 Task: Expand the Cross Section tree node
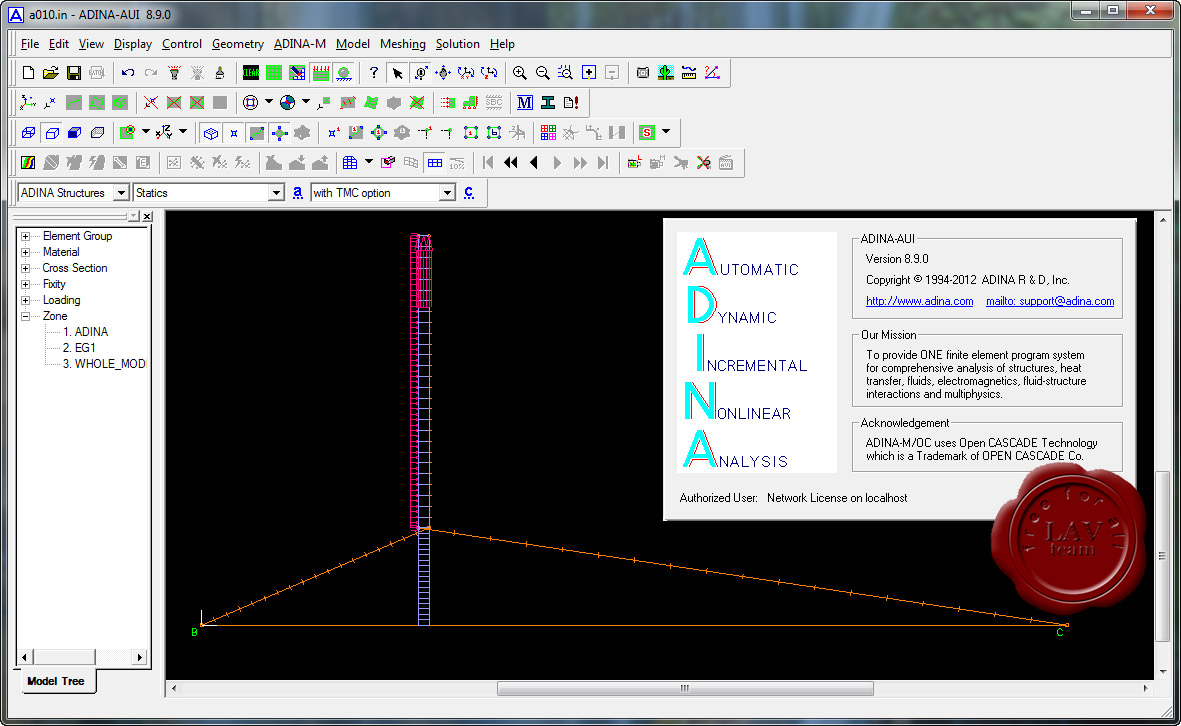(x=26, y=268)
